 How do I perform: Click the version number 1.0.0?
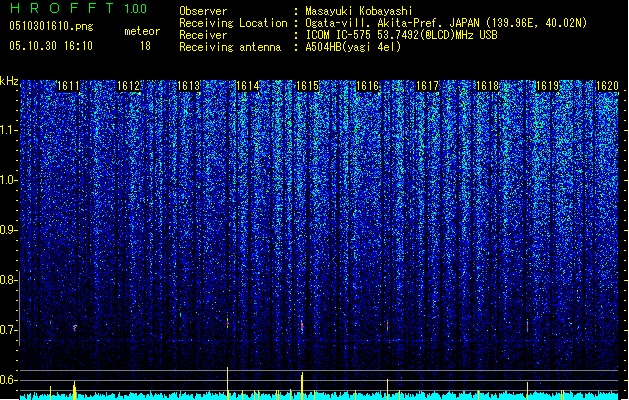(135, 8)
